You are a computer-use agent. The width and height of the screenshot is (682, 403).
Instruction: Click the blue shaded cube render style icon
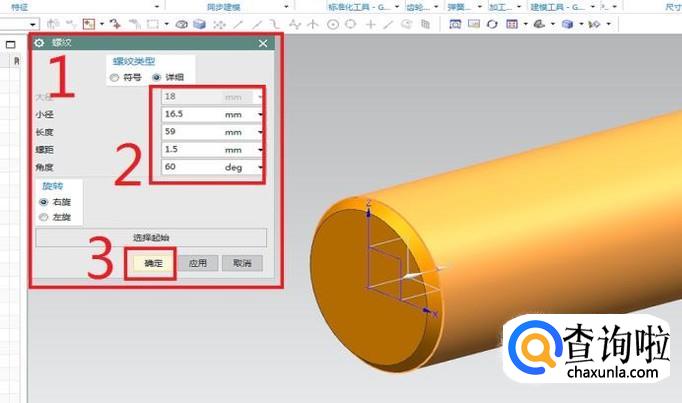point(567,22)
